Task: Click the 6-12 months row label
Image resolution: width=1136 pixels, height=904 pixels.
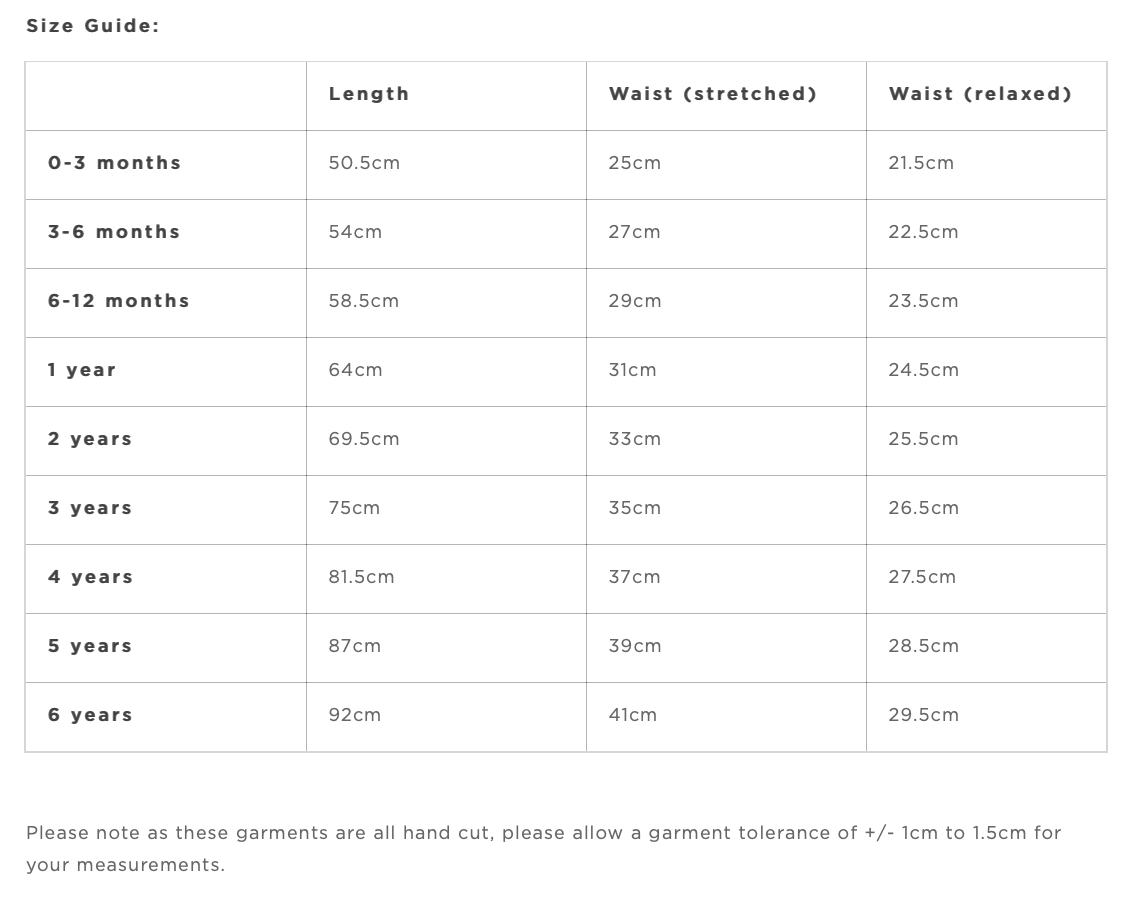Action: pyautogui.click(x=119, y=301)
